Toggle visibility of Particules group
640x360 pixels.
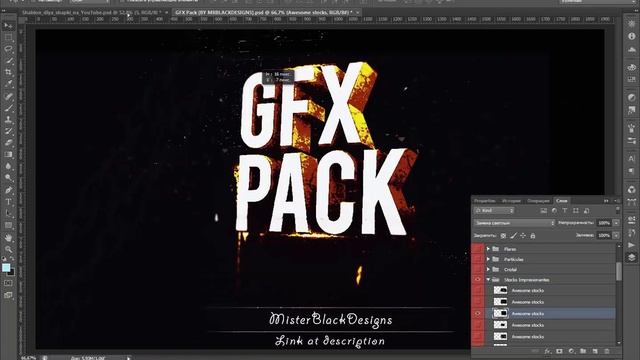pos(478,259)
